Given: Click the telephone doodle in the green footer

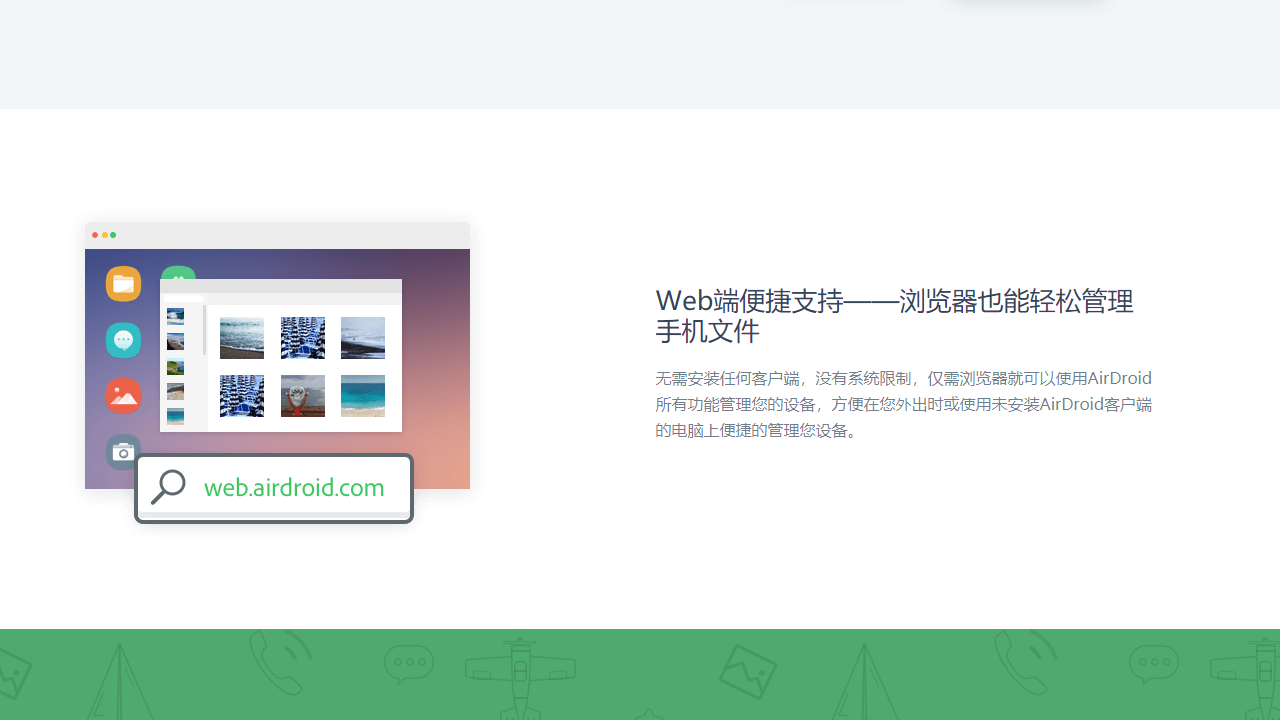Looking at the screenshot, I should pos(280,662).
